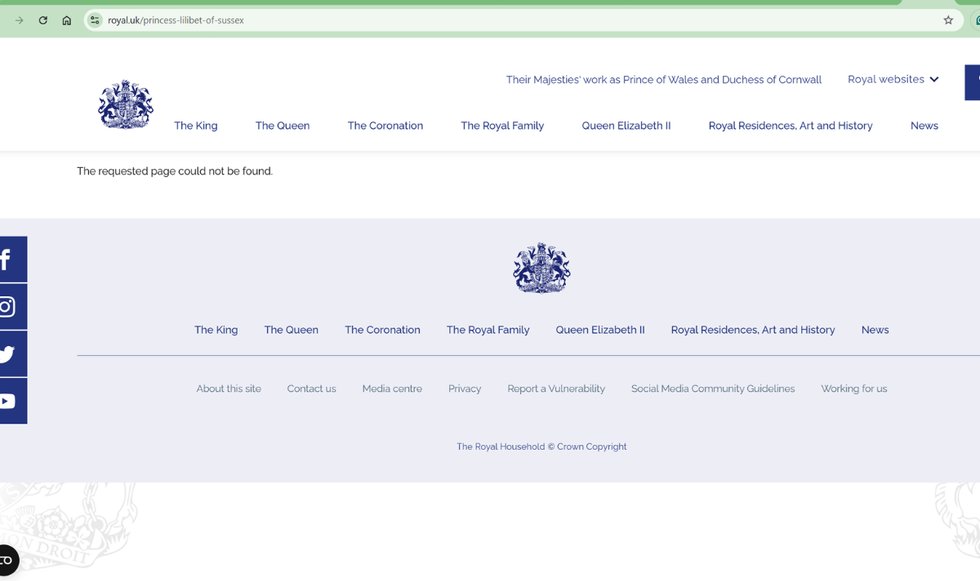Expand the Royal websites dropdown
The width and height of the screenshot is (980, 581).
coord(892,79)
